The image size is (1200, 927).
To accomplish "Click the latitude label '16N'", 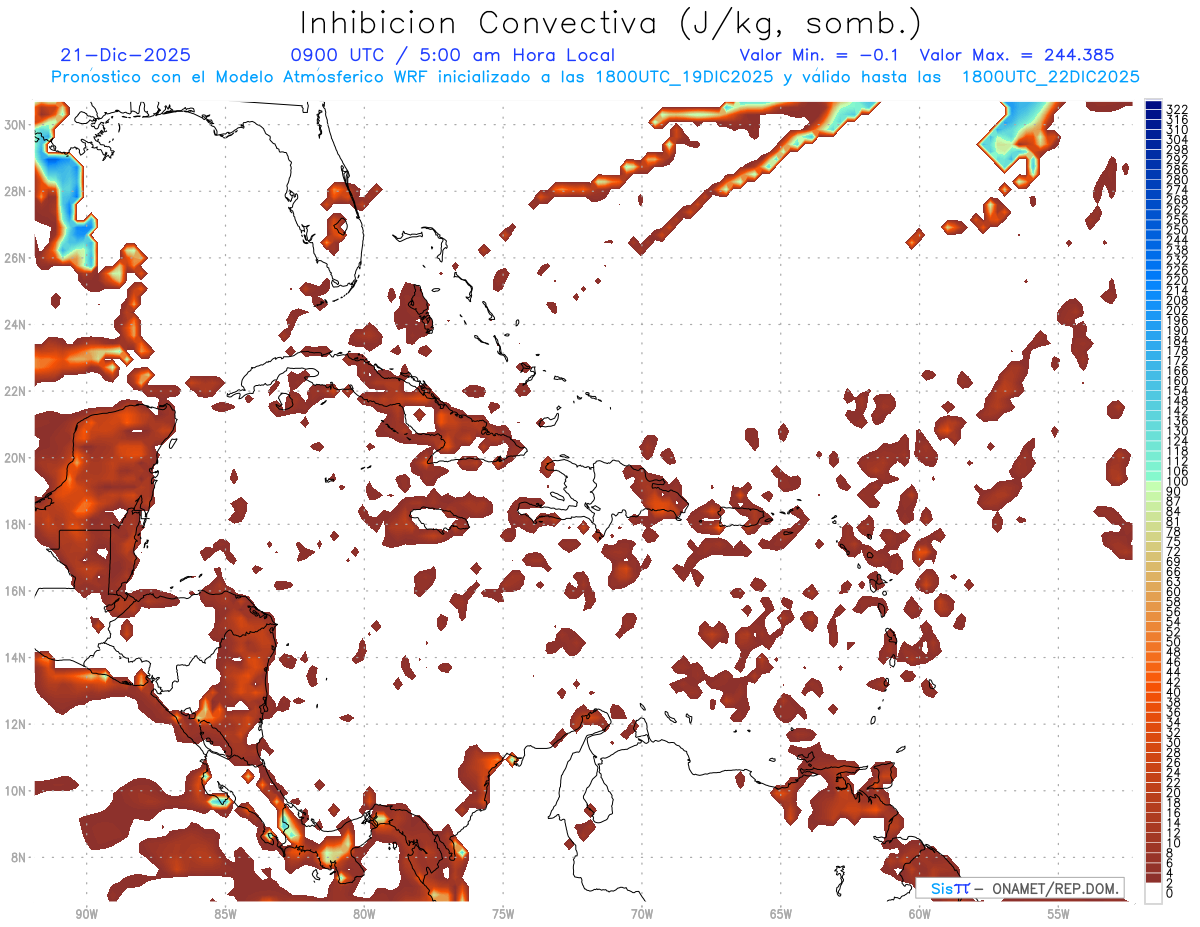I will pyautogui.click(x=17, y=591).
